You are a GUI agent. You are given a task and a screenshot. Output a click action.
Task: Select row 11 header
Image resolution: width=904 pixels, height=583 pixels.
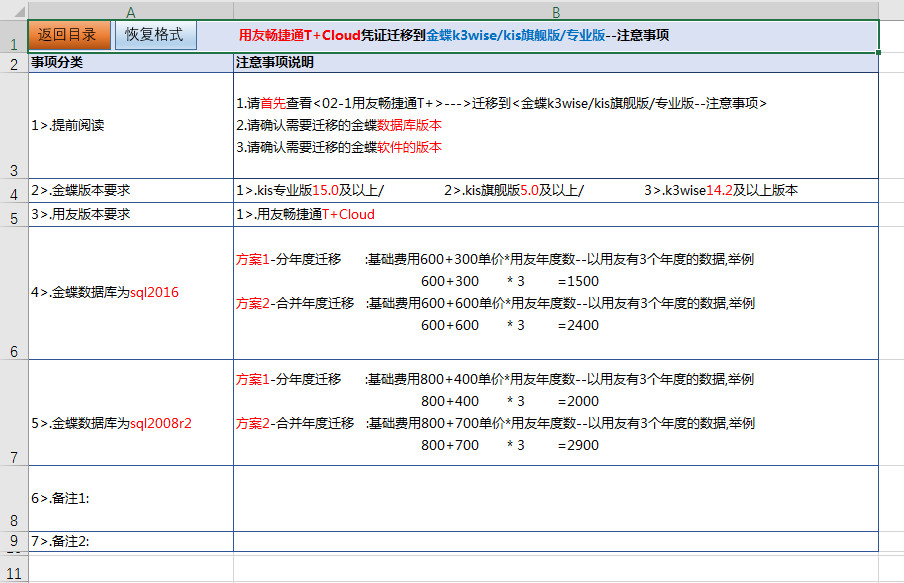[13, 572]
